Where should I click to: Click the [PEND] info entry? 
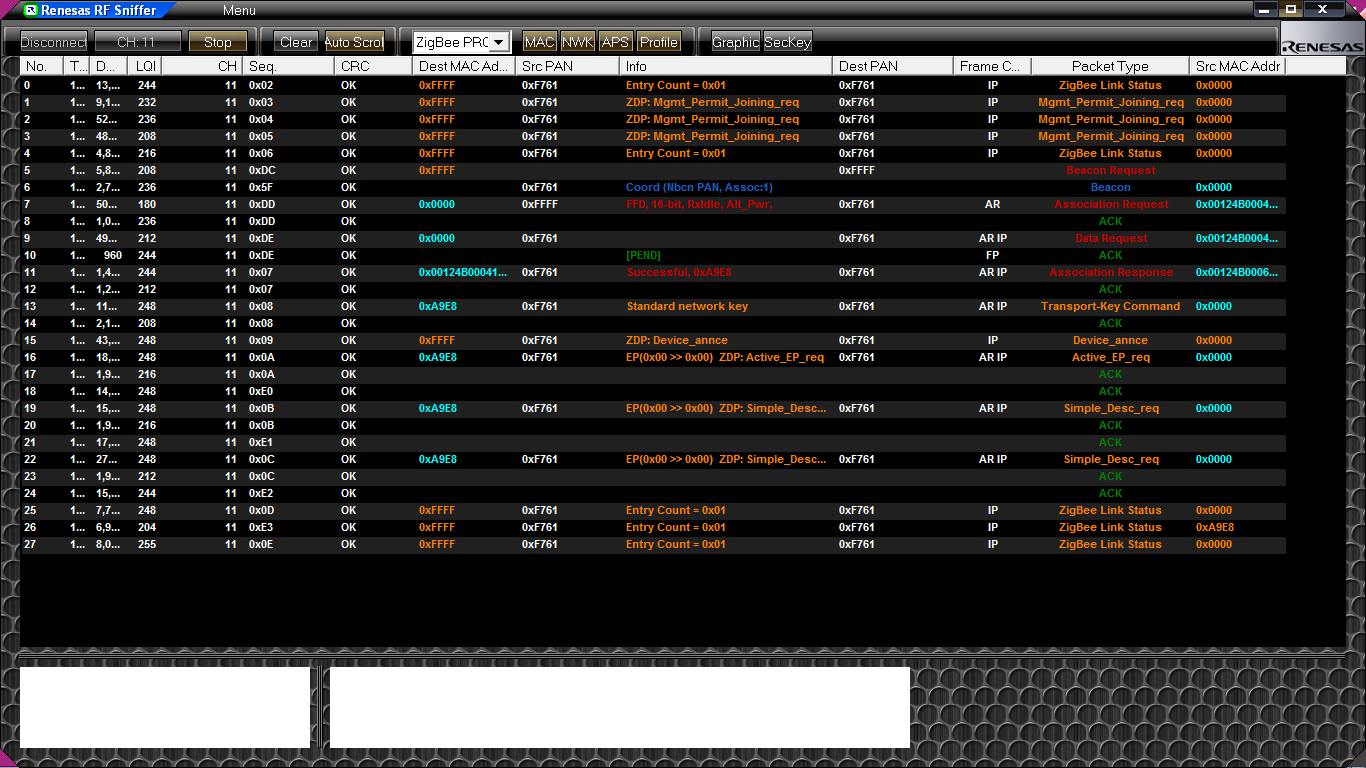pos(643,256)
